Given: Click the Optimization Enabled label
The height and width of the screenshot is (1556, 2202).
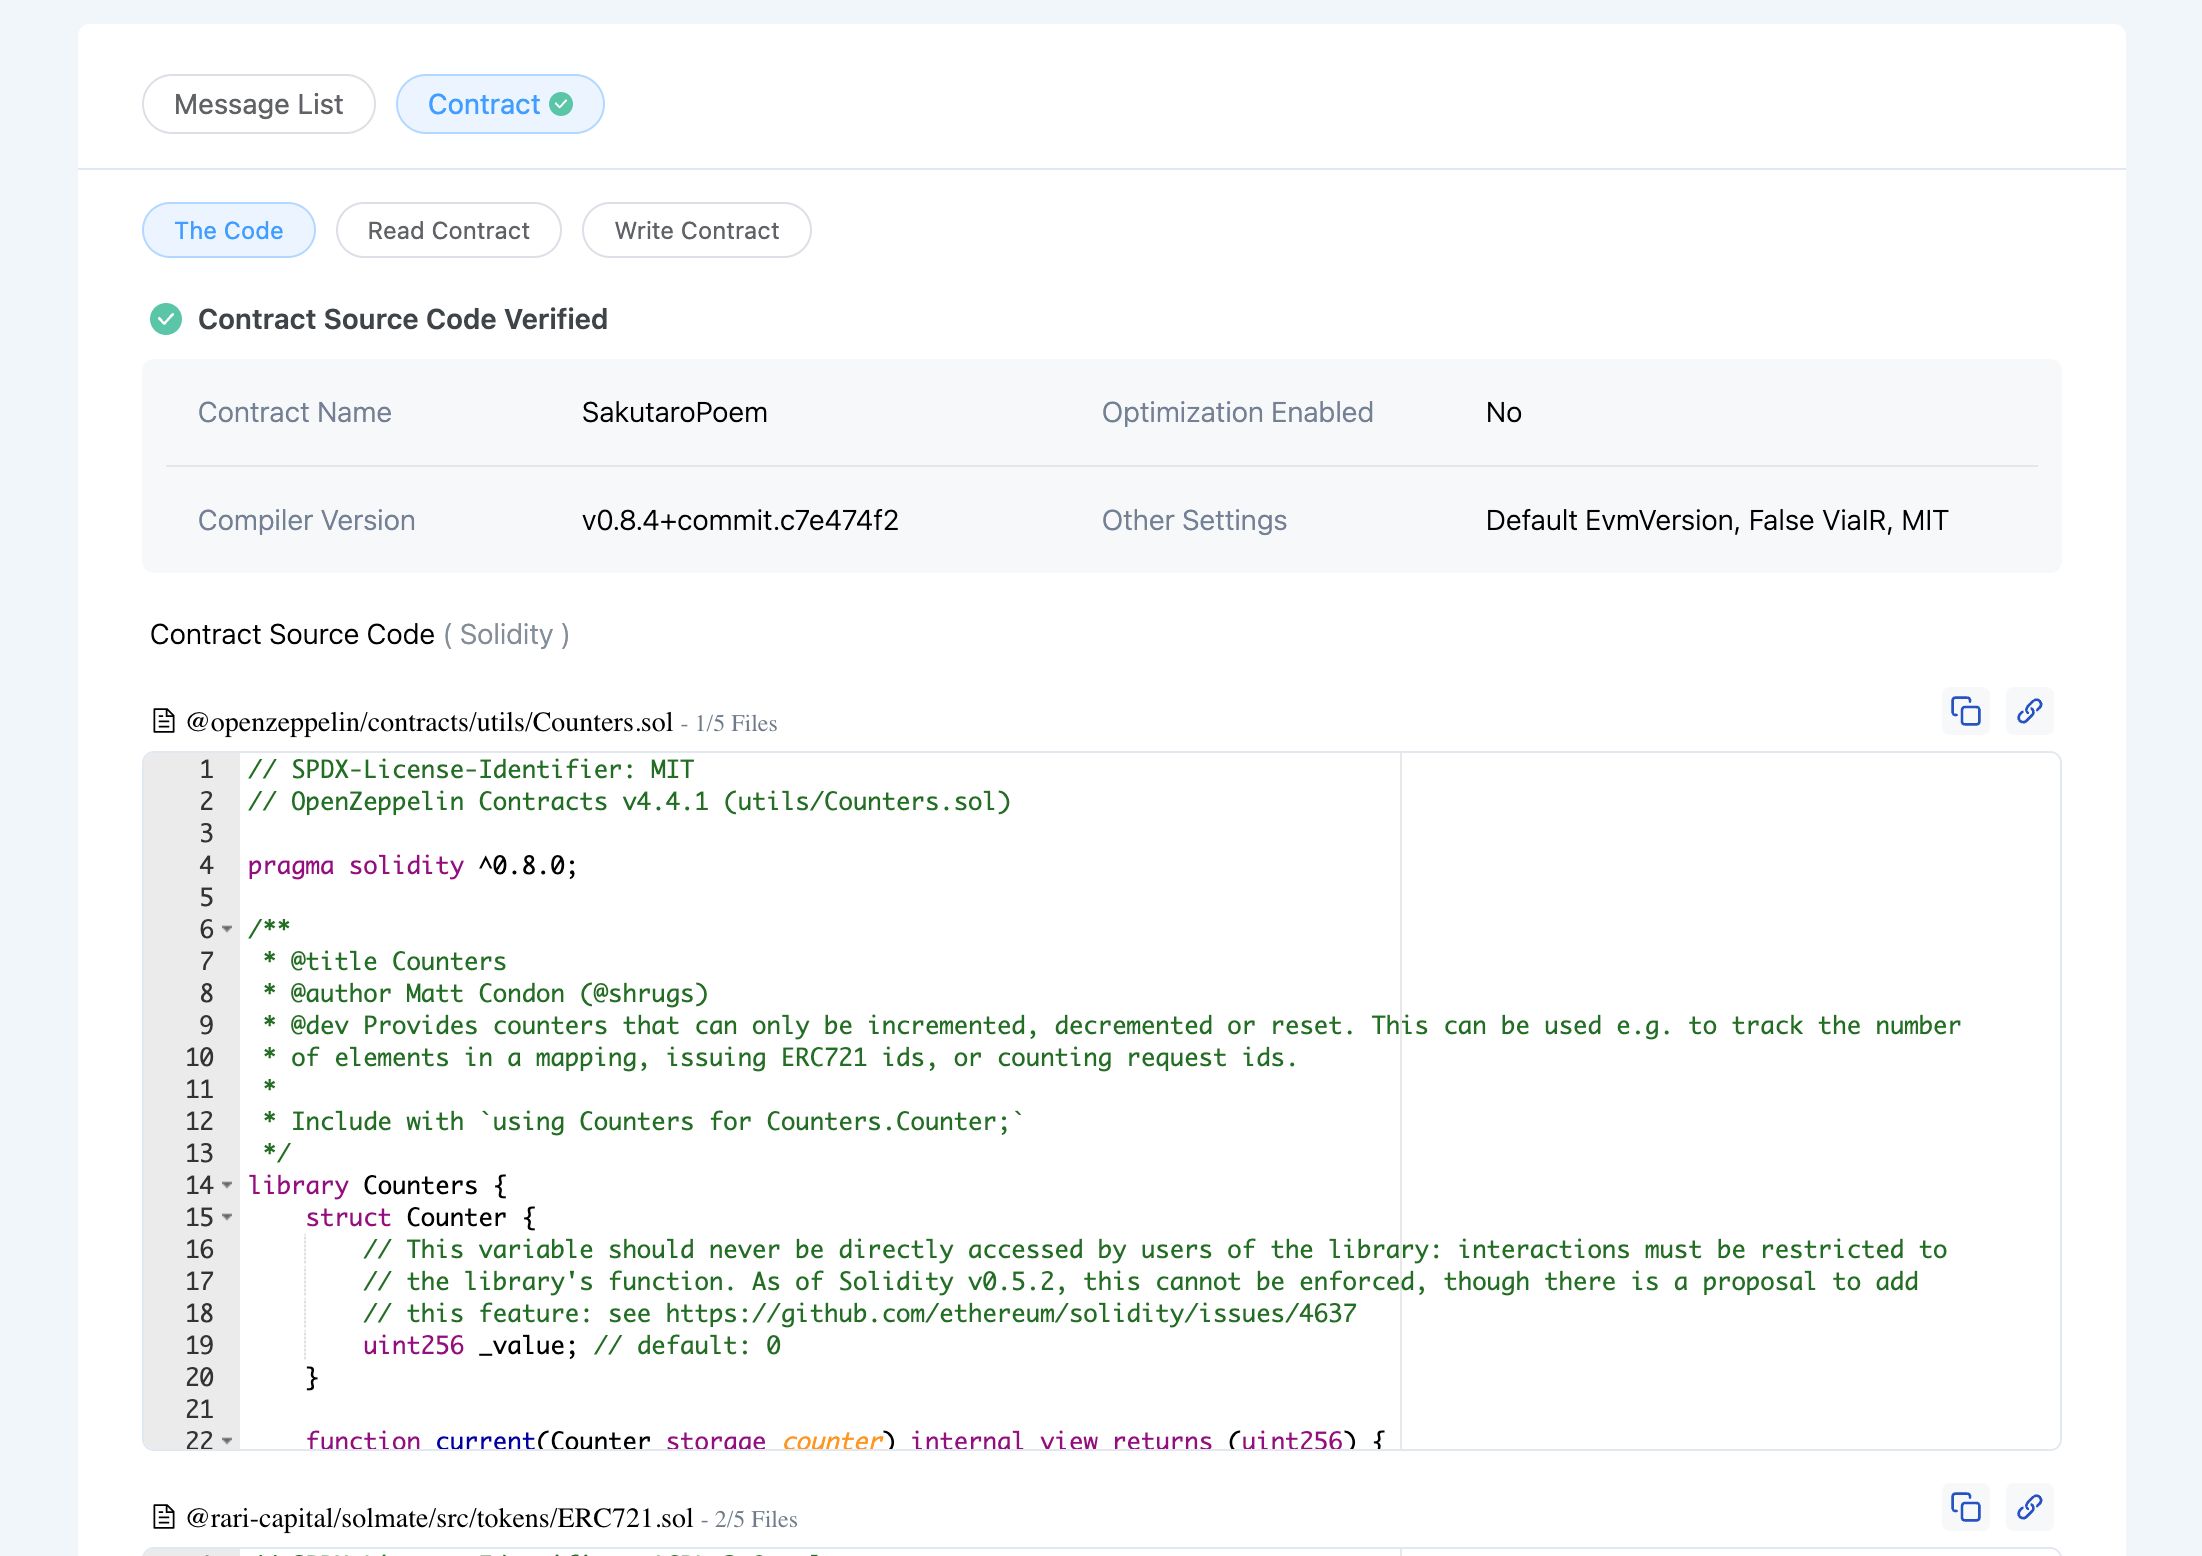Looking at the screenshot, I should coord(1237,412).
